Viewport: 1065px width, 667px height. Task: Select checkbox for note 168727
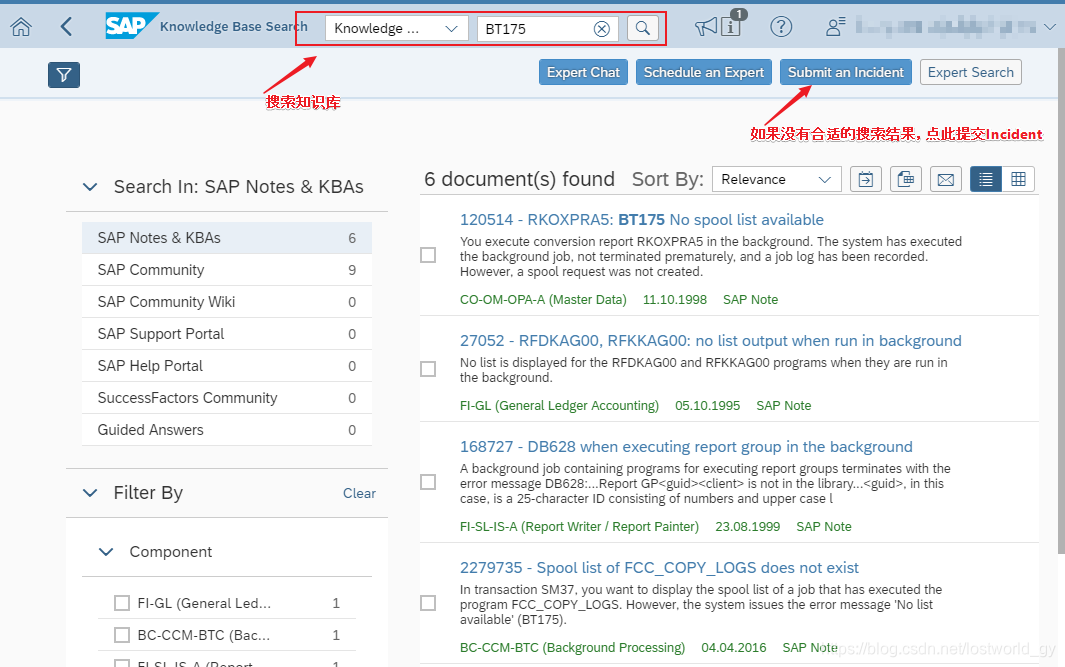click(428, 482)
